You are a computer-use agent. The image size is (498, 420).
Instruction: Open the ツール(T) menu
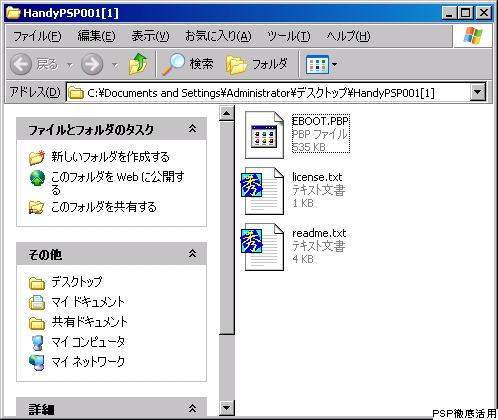289,36
